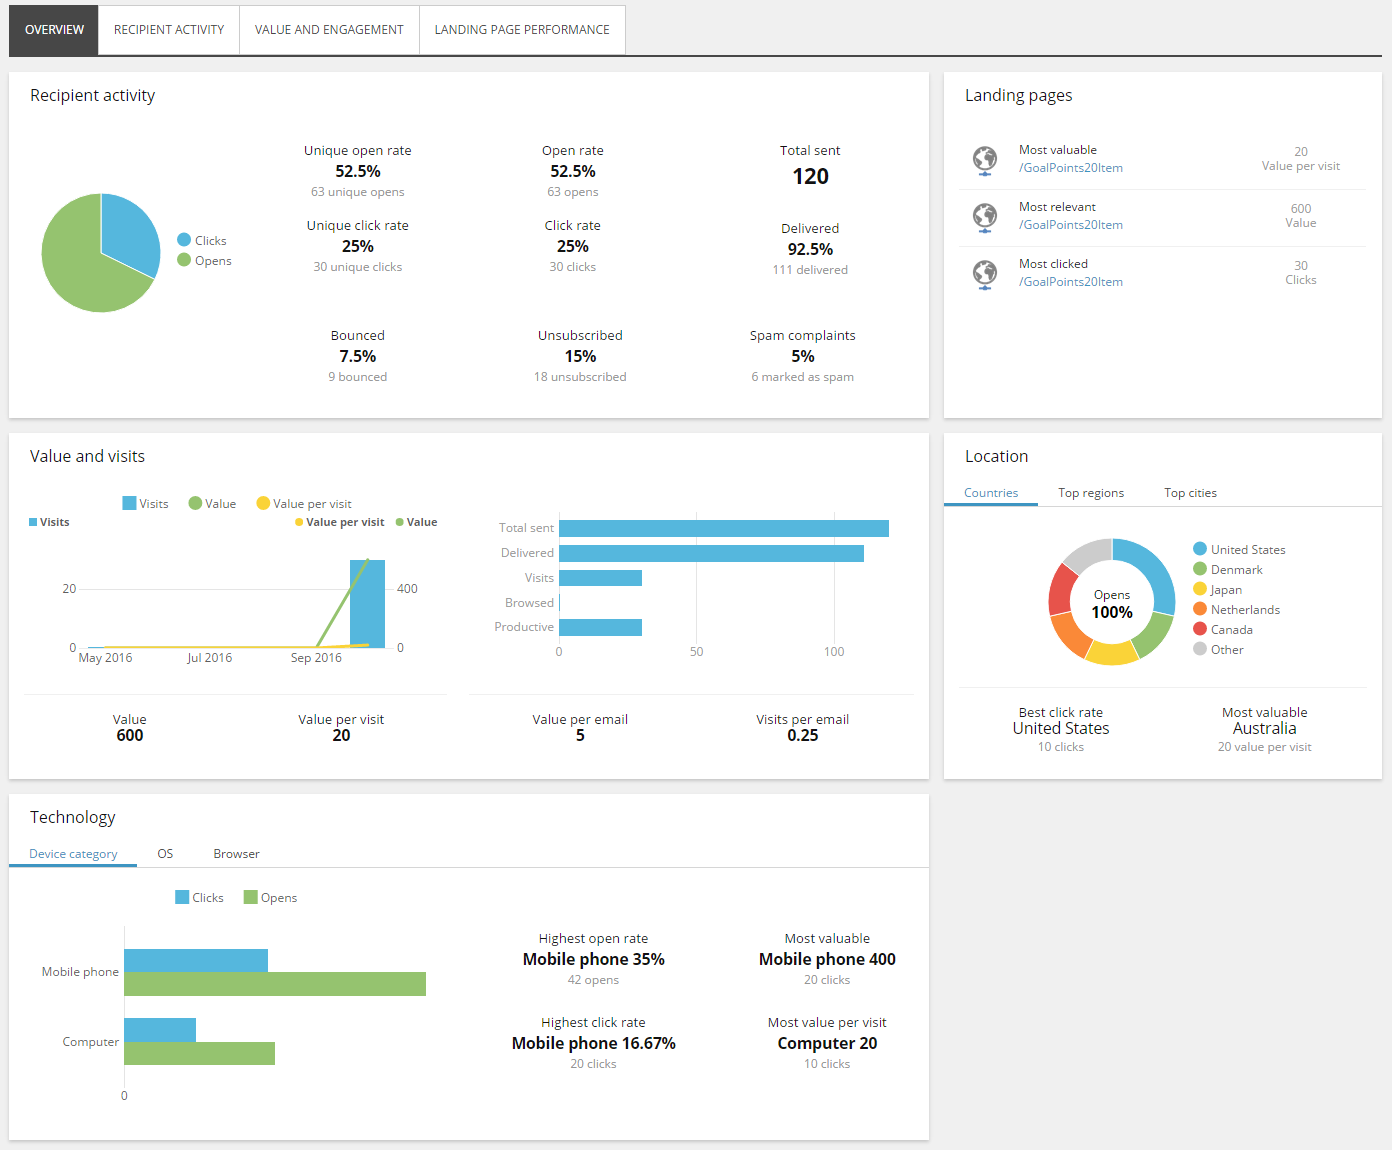Toggle Clicks legend in Recipient activity pie
The width and height of the screenshot is (1392, 1150).
pos(202,240)
